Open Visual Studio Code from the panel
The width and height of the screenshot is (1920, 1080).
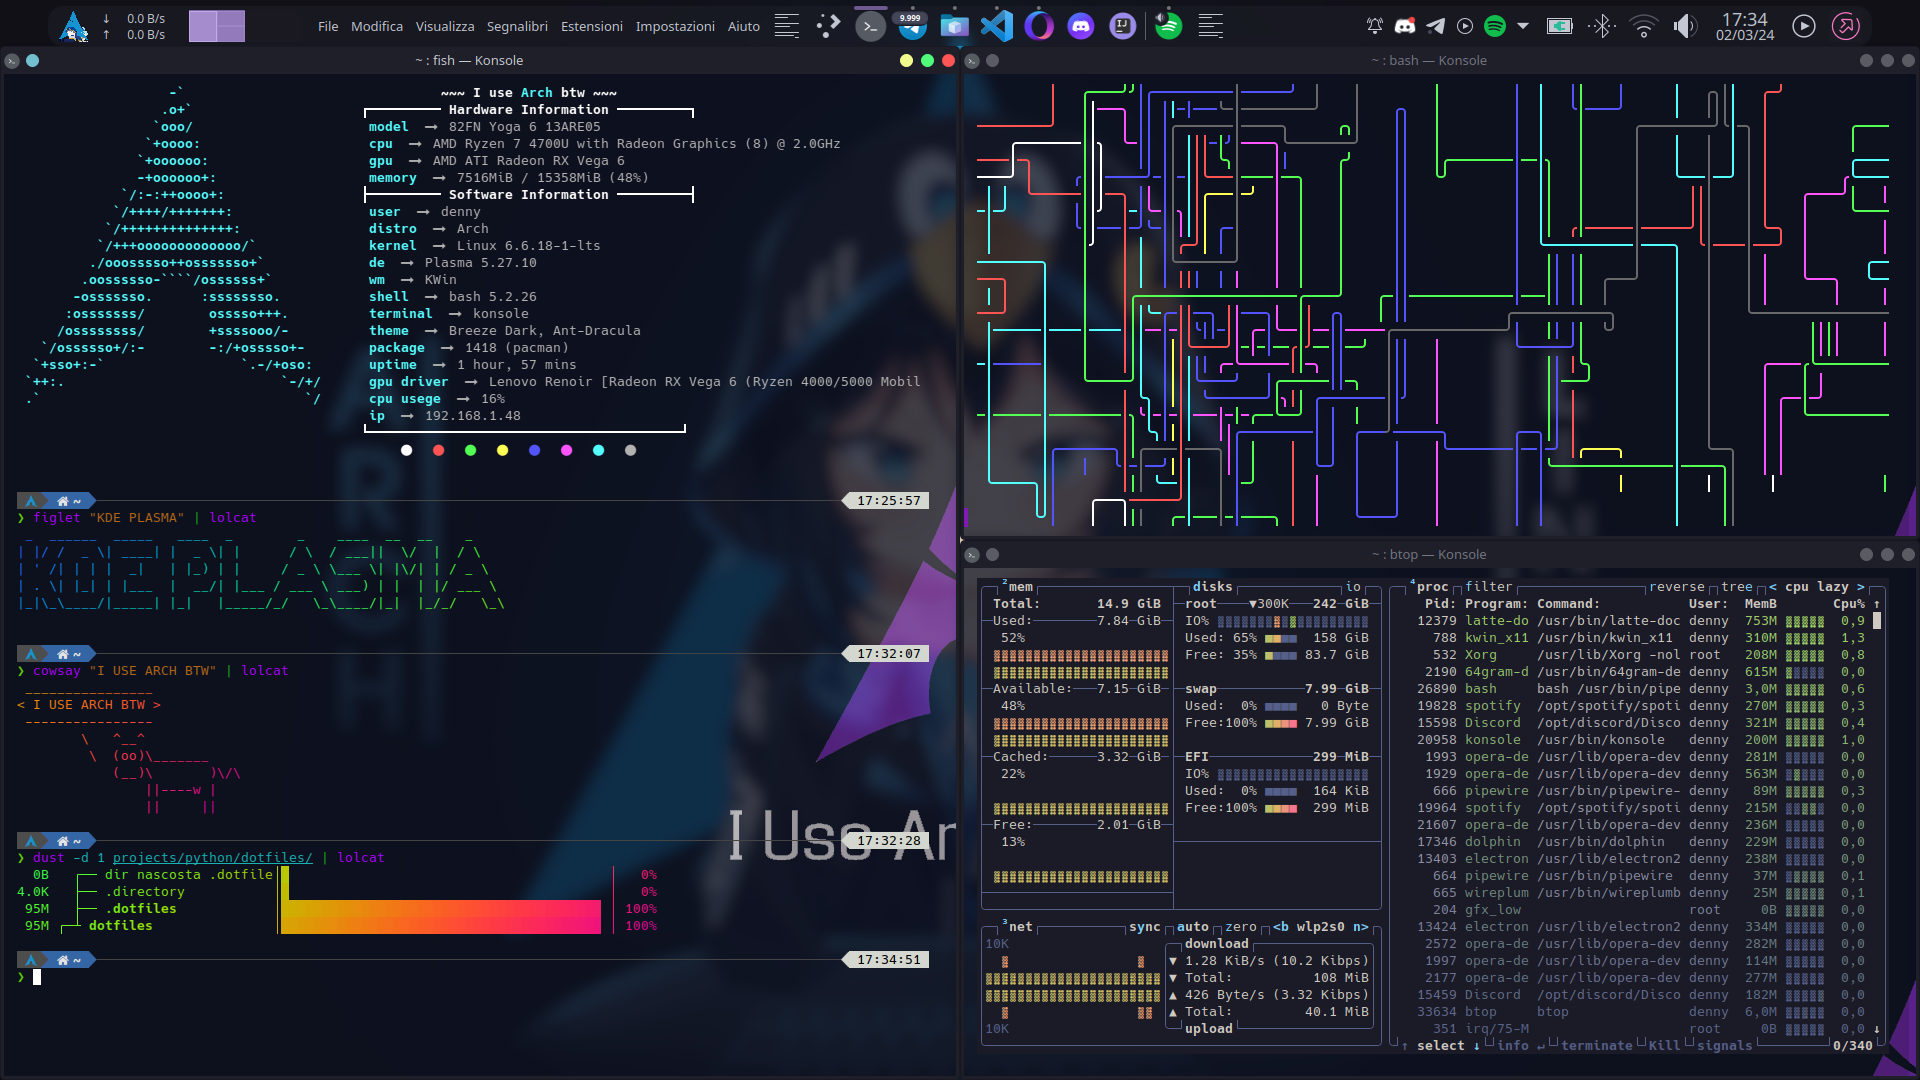point(996,26)
